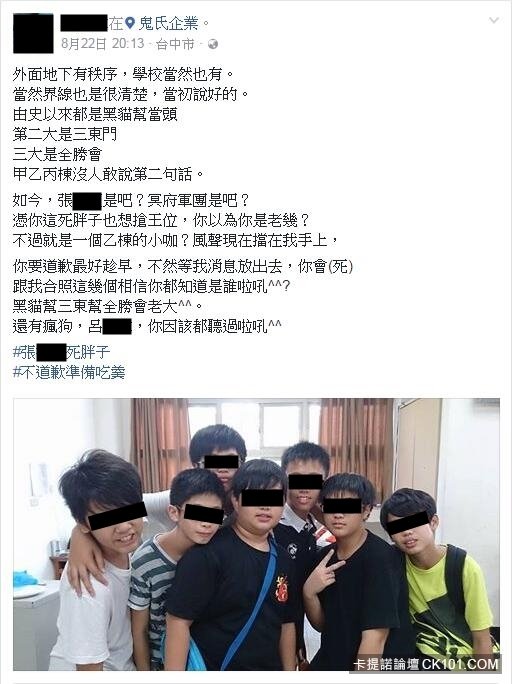Screen dimensions: 512x684
Task: Click the 卡提諾論壇 watermark label
Action: (386, 664)
